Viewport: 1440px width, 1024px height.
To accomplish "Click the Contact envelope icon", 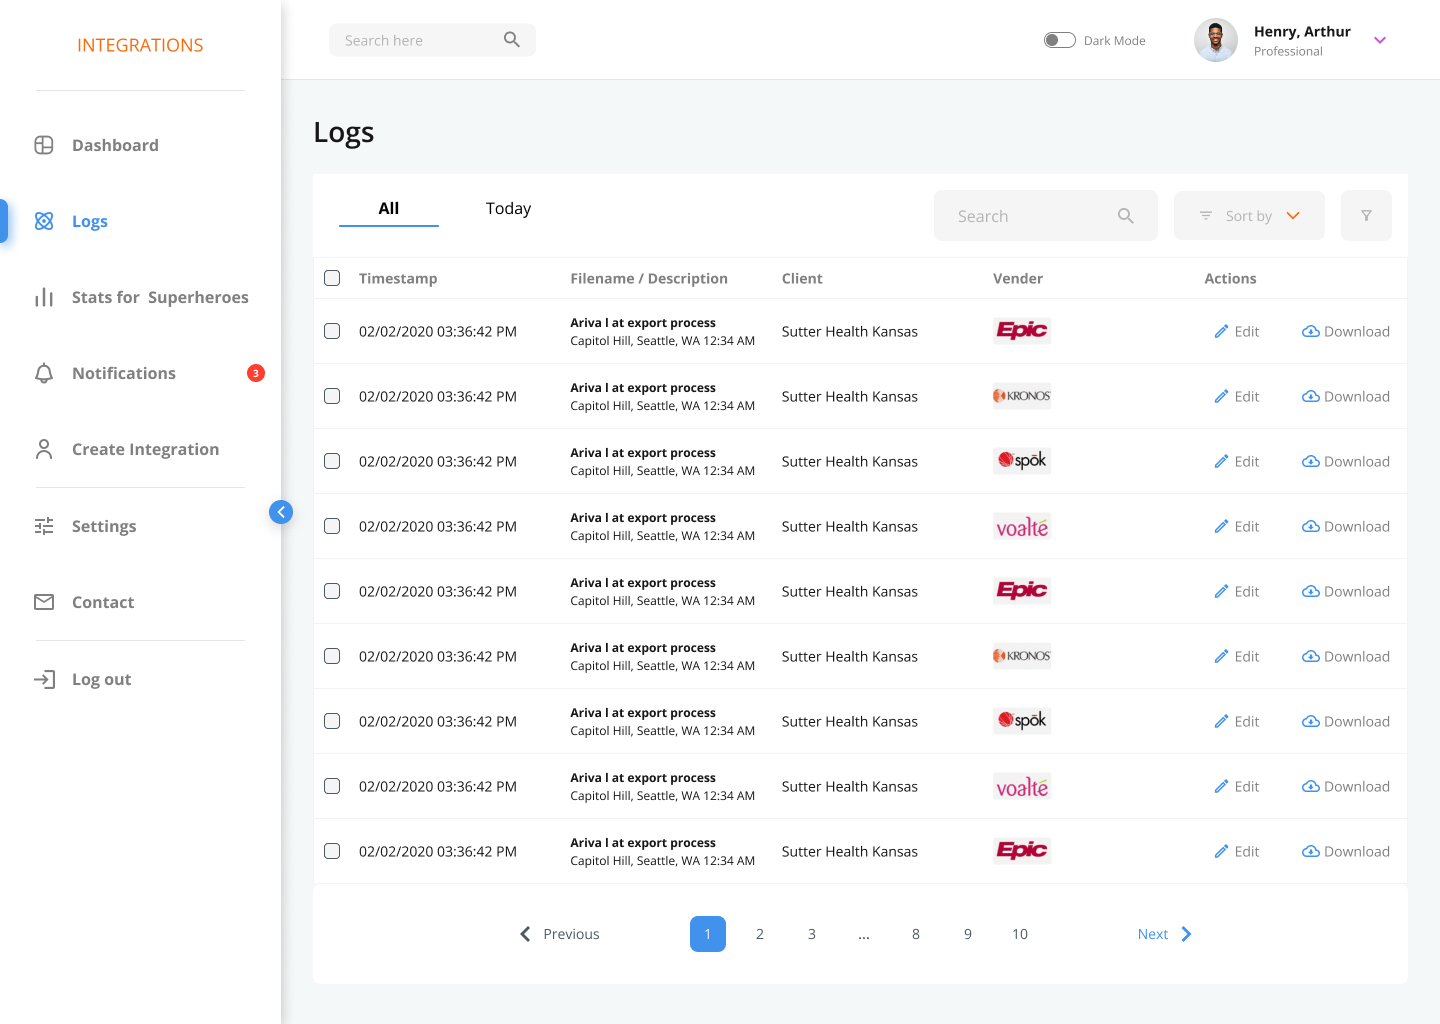I will [x=44, y=602].
